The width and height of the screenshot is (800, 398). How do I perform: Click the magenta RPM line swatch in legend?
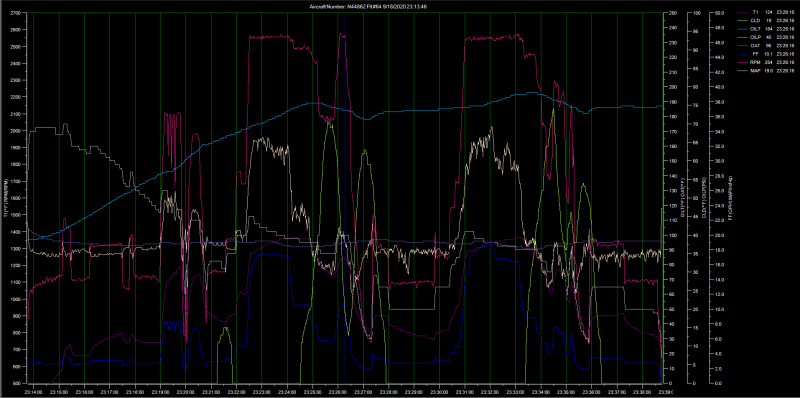(x=743, y=62)
